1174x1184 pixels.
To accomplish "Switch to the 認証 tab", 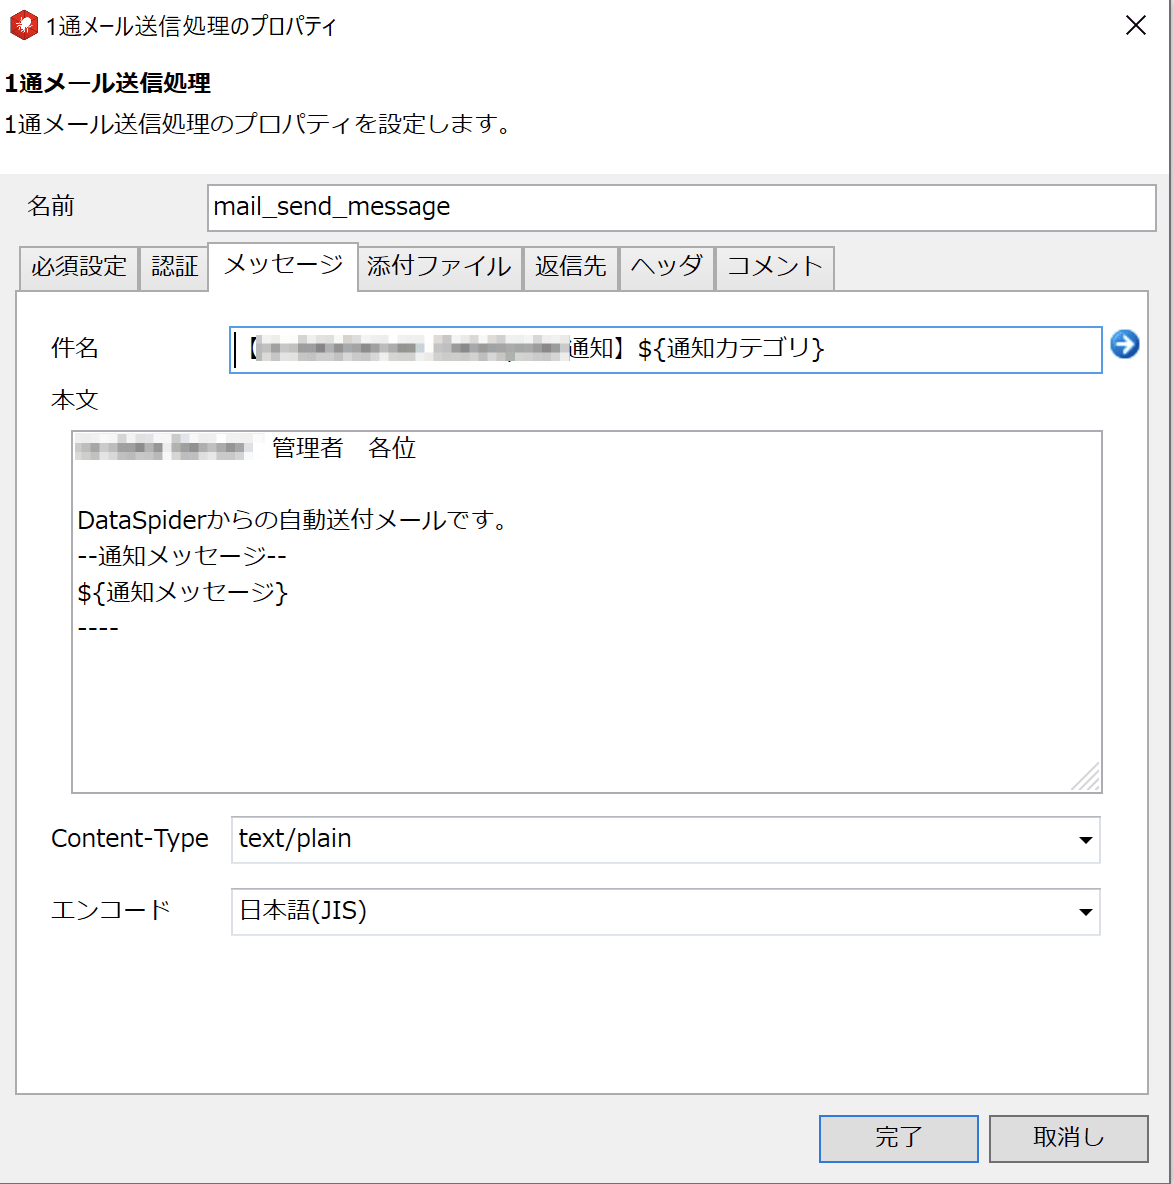I will 173,267.
